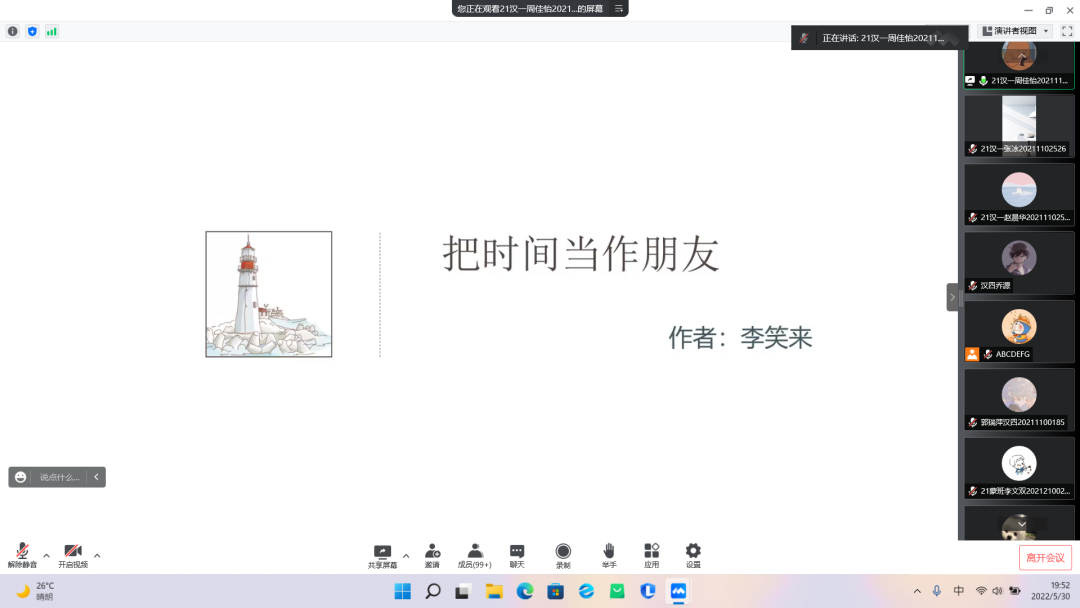Unmute the microphone (解除静音)
The image size is (1080, 608).
point(22,552)
